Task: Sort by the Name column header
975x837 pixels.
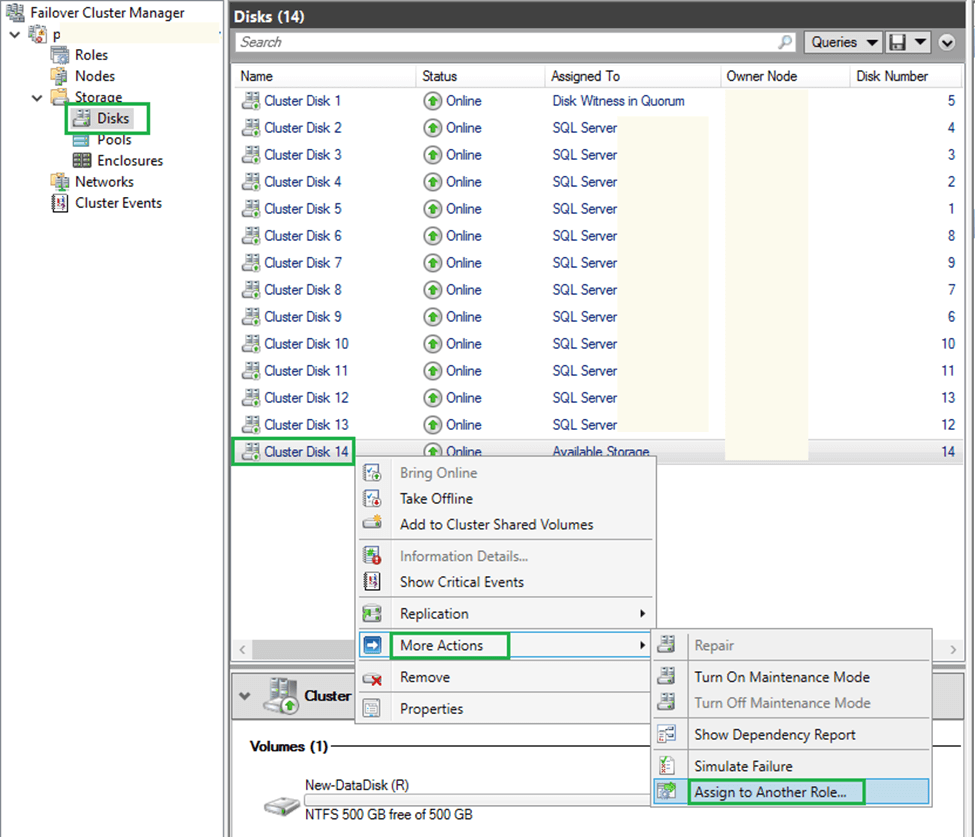Action: point(323,76)
